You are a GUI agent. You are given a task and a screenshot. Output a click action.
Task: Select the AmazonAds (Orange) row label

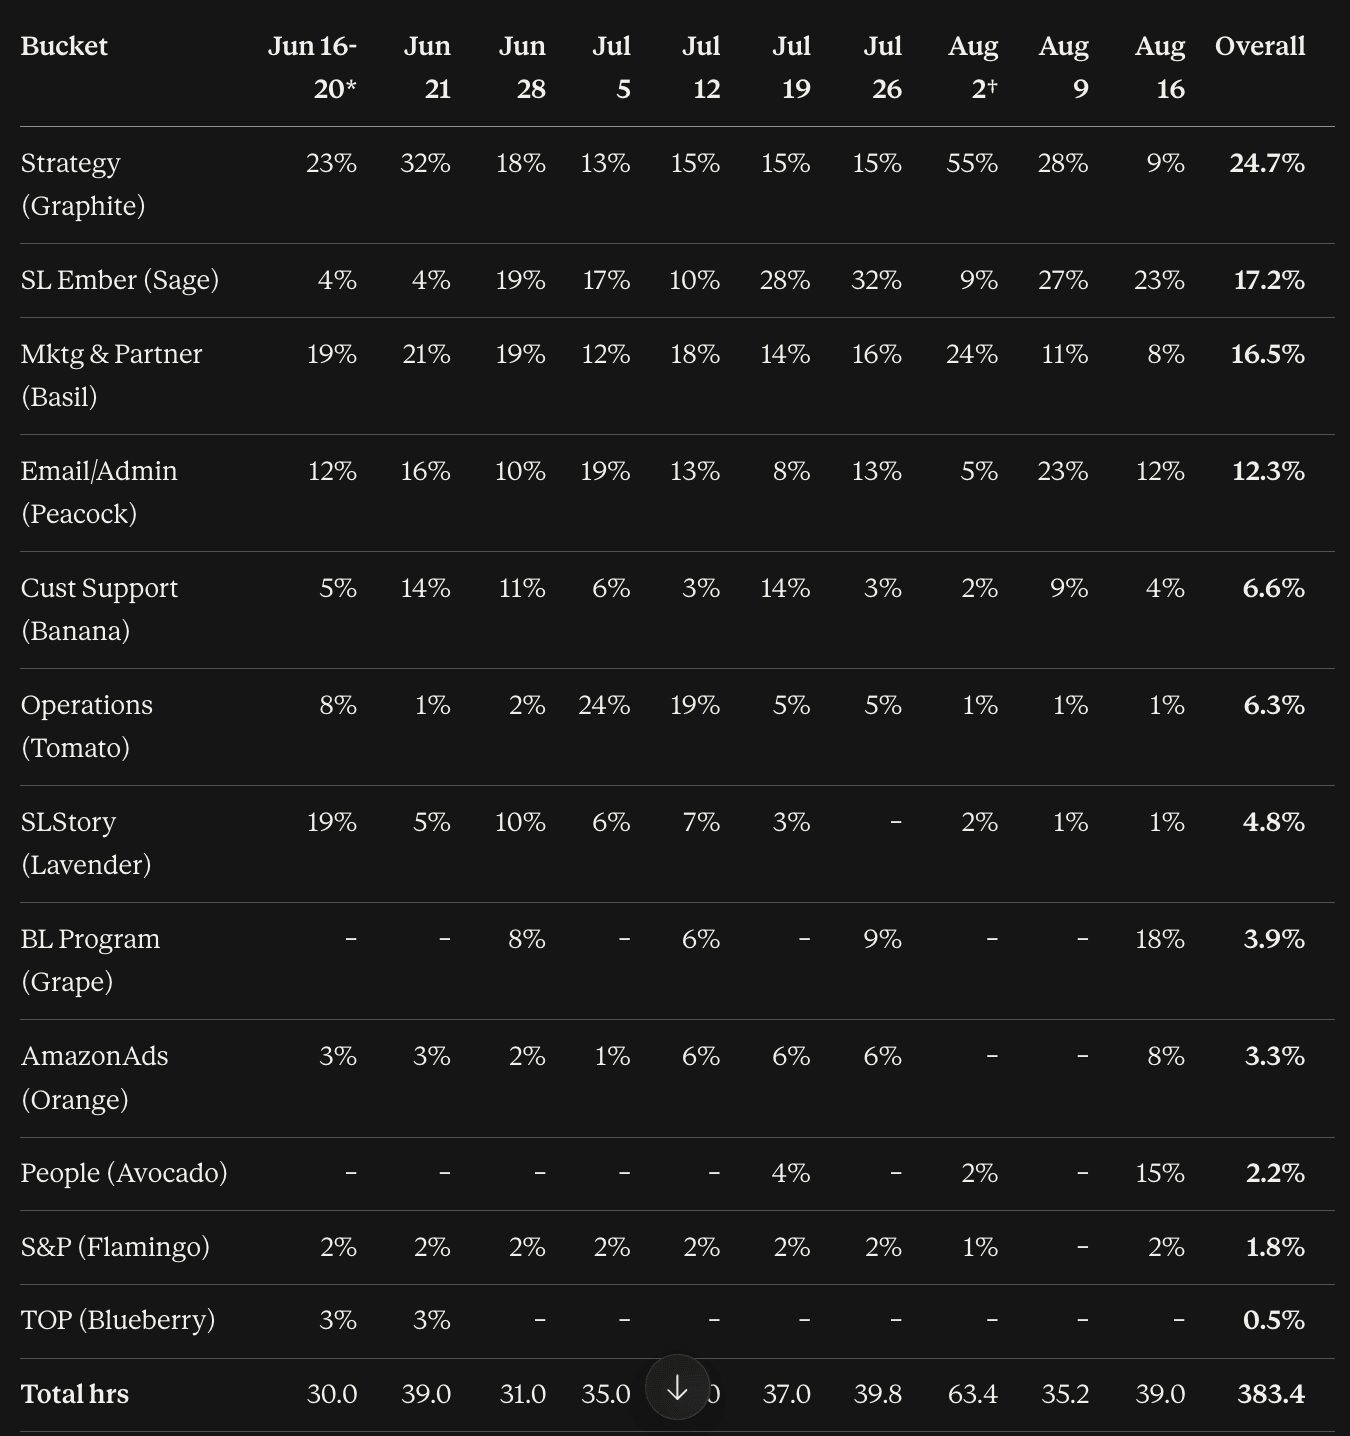[94, 1077]
